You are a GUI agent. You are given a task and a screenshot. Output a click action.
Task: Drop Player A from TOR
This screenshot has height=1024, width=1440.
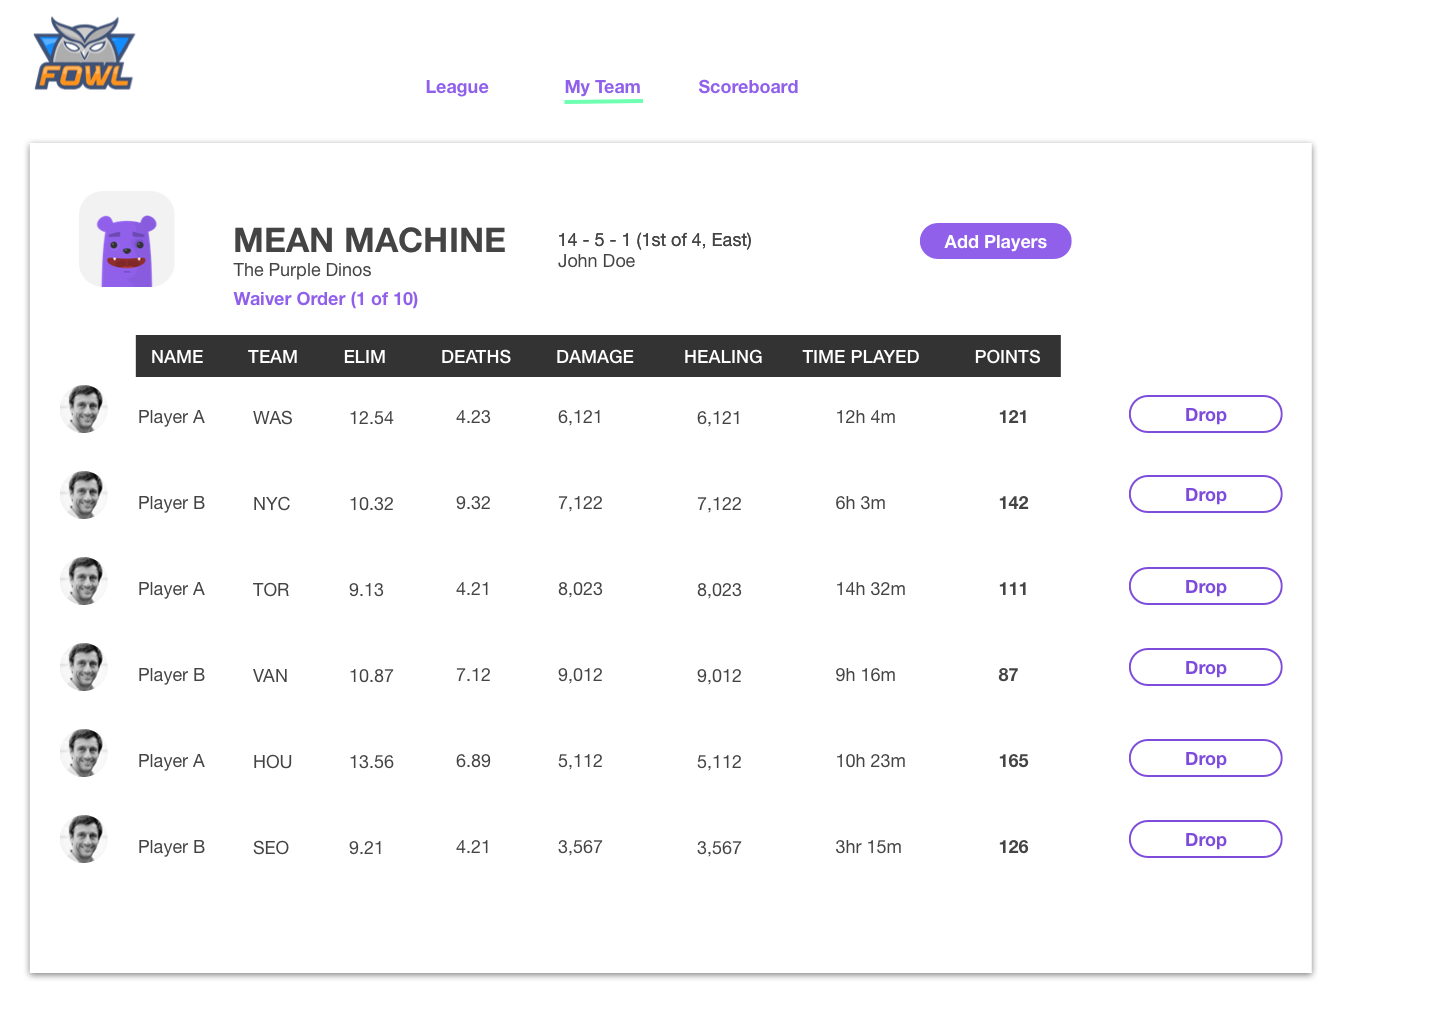pyautogui.click(x=1205, y=586)
